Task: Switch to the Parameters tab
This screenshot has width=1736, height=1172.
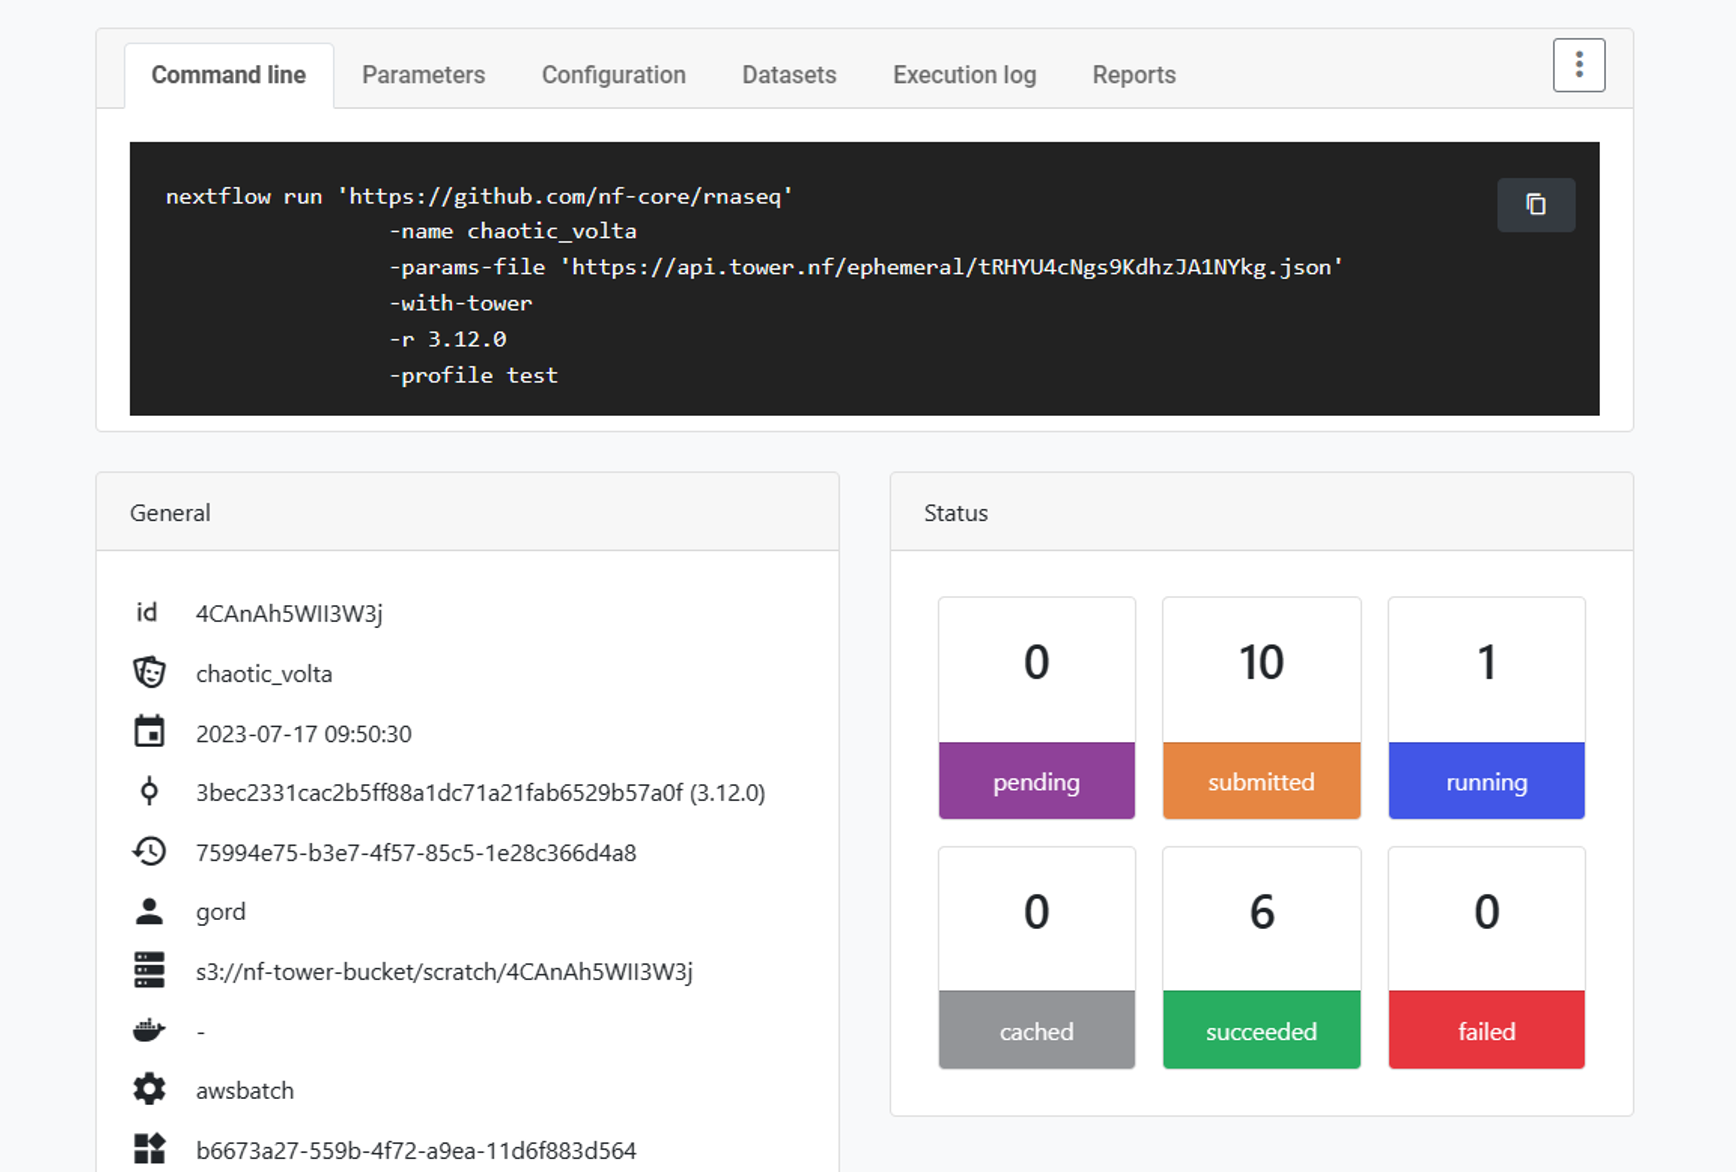Action: coord(423,75)
